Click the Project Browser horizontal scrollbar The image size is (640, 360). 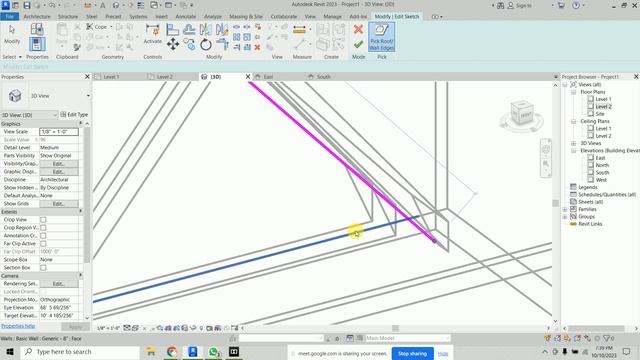[596, 328]
